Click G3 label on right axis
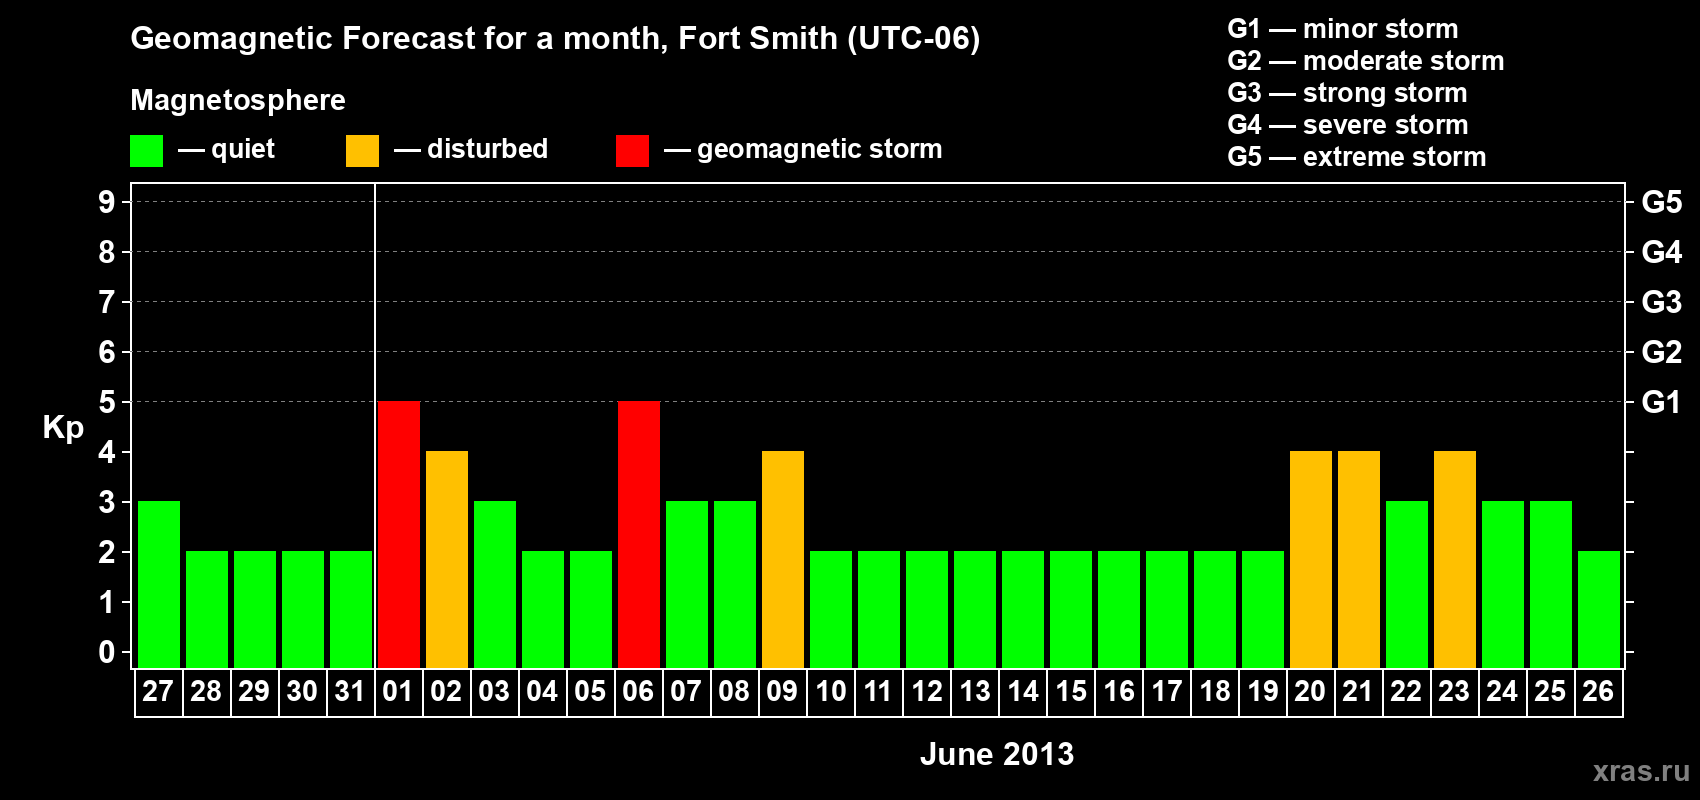1700x800 pixels. [x=1662, y=302]
